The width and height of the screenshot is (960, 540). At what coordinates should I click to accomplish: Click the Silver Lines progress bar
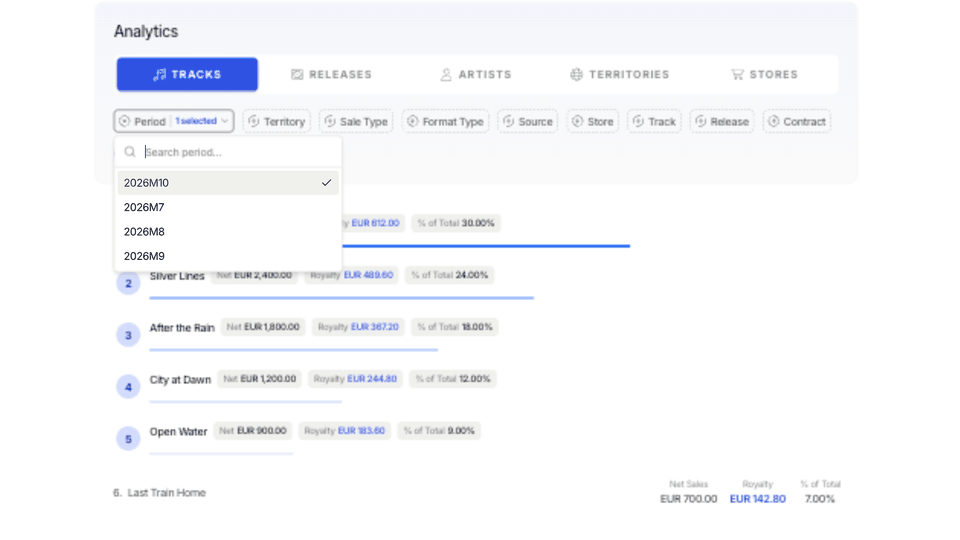coord(342,298)
